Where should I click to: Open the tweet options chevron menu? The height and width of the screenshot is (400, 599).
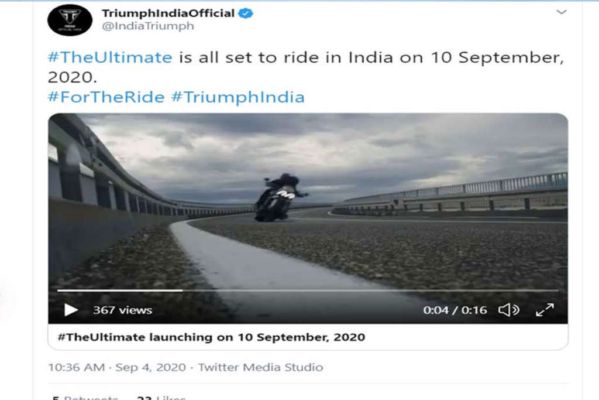561,12
